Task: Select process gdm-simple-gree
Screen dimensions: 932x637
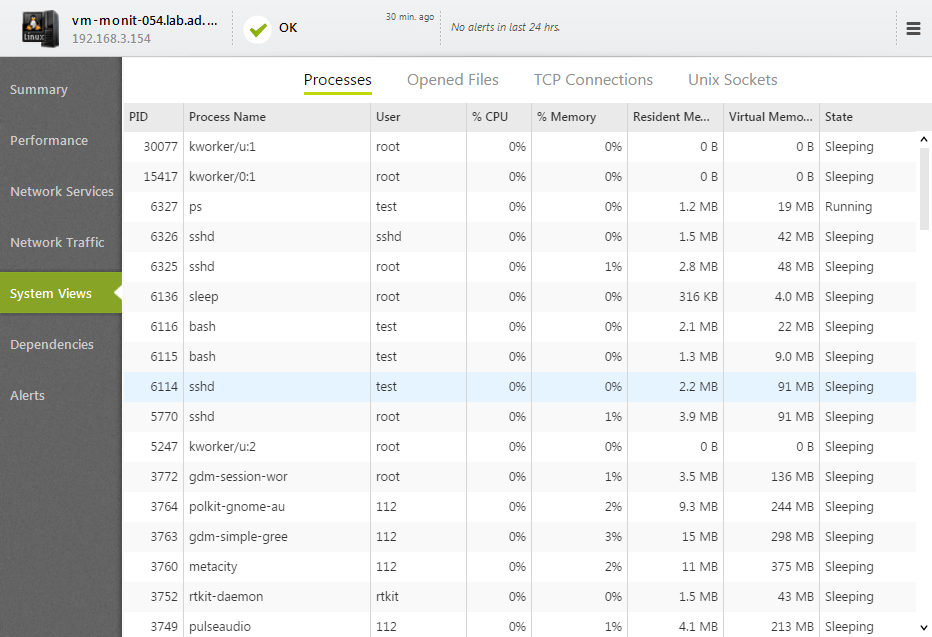Action: (x=519, y=537)
